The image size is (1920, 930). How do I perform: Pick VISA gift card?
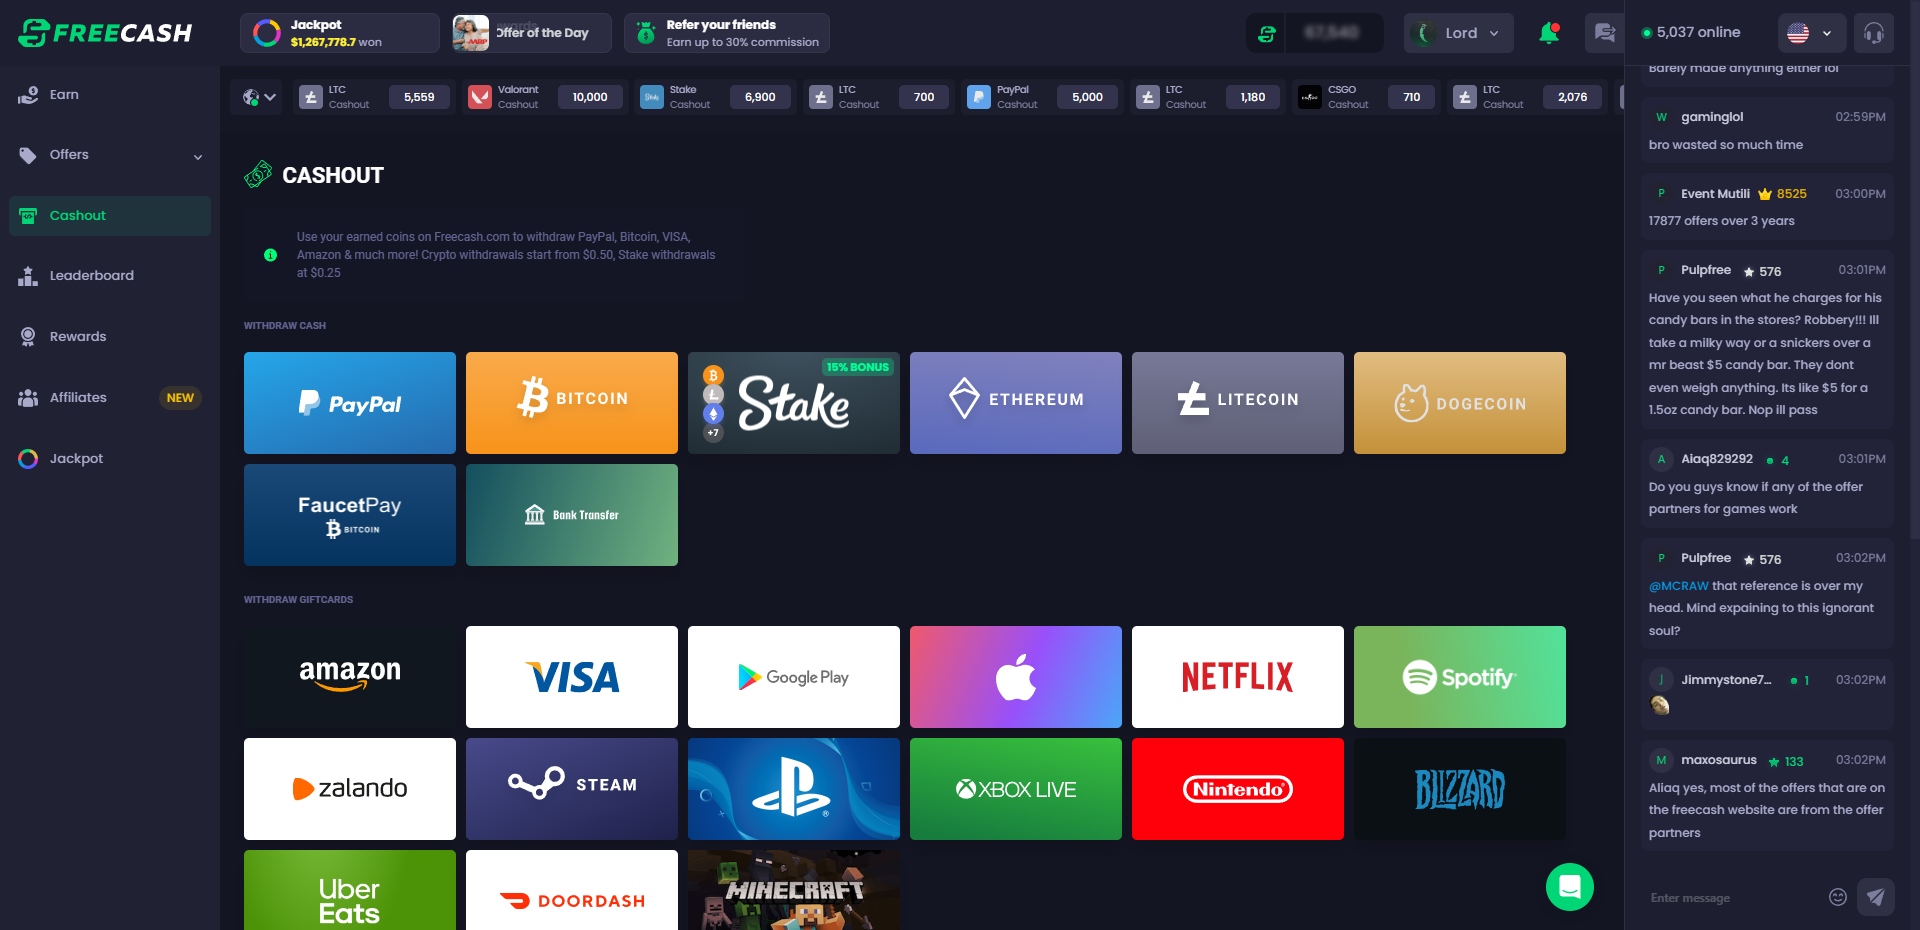(x=572, y=677)
